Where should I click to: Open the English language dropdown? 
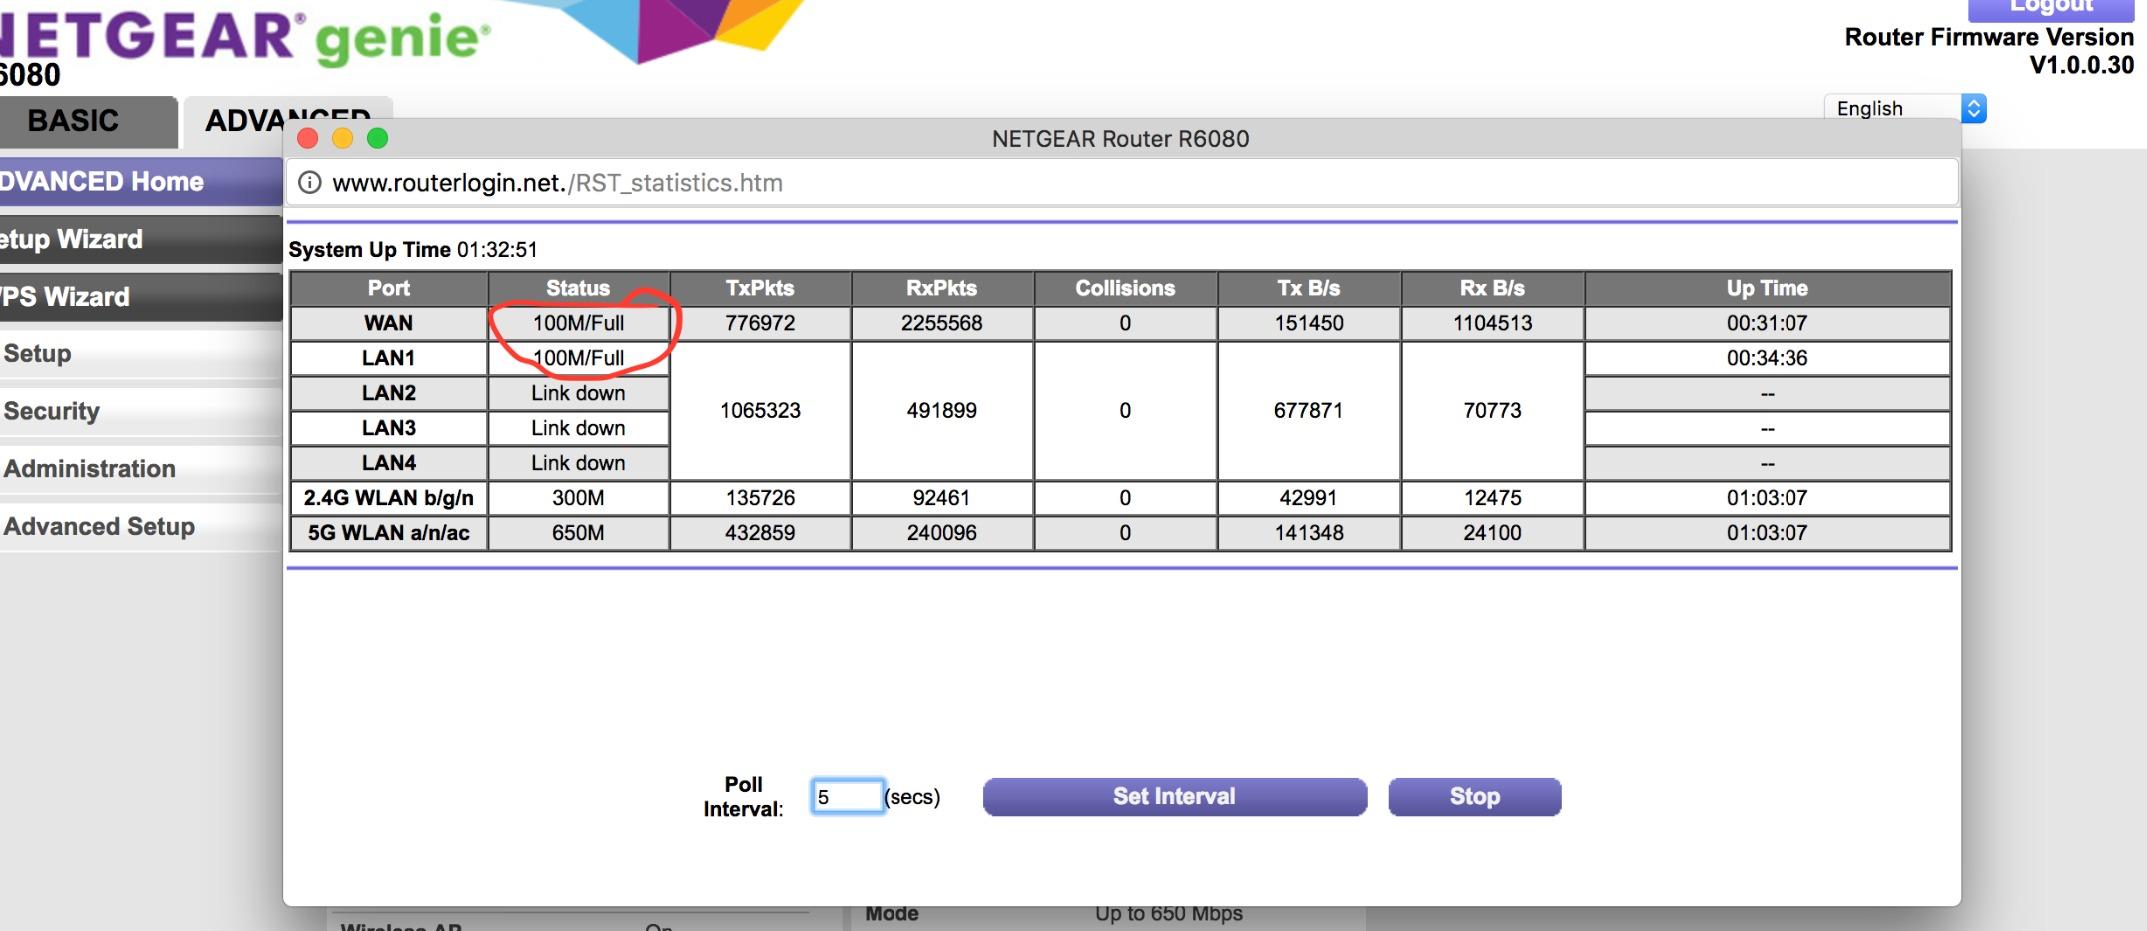1905,108
